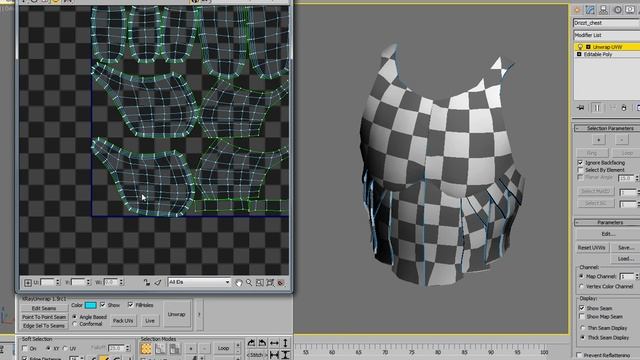
Task: Select Thick Seam Display radio button
Action: [582, 338]
